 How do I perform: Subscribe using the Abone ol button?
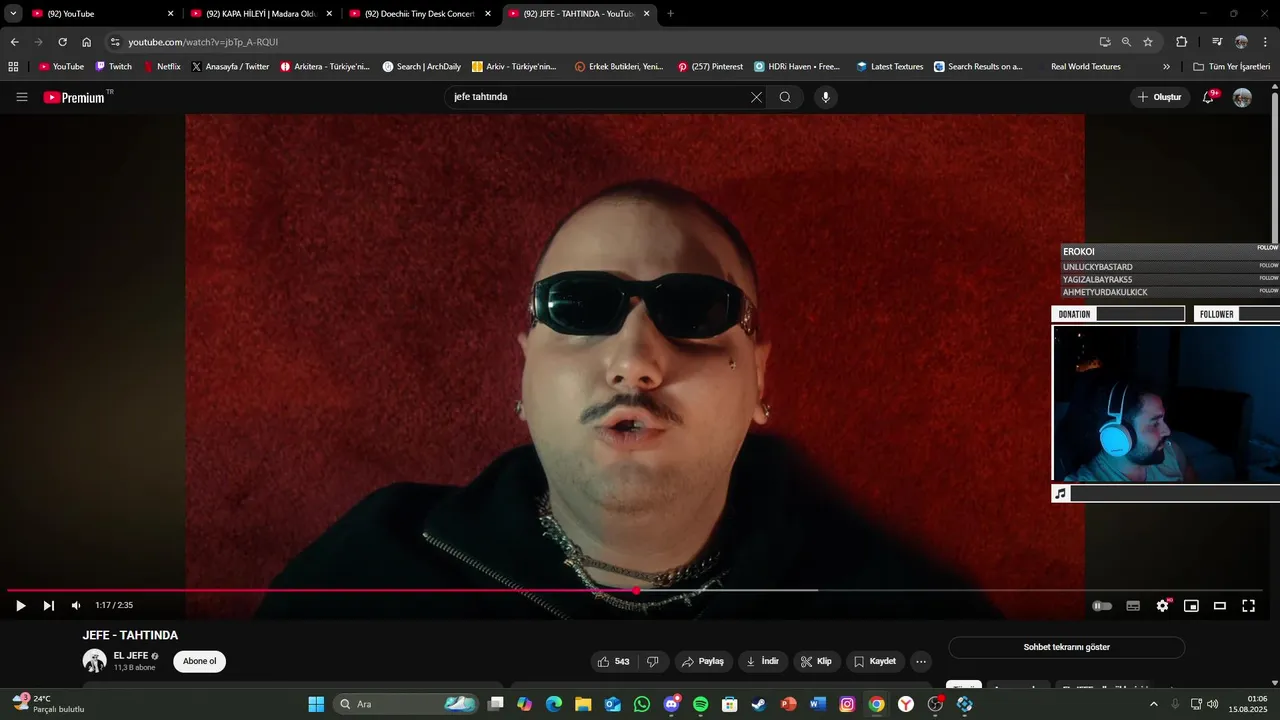[x=199, y=661]
